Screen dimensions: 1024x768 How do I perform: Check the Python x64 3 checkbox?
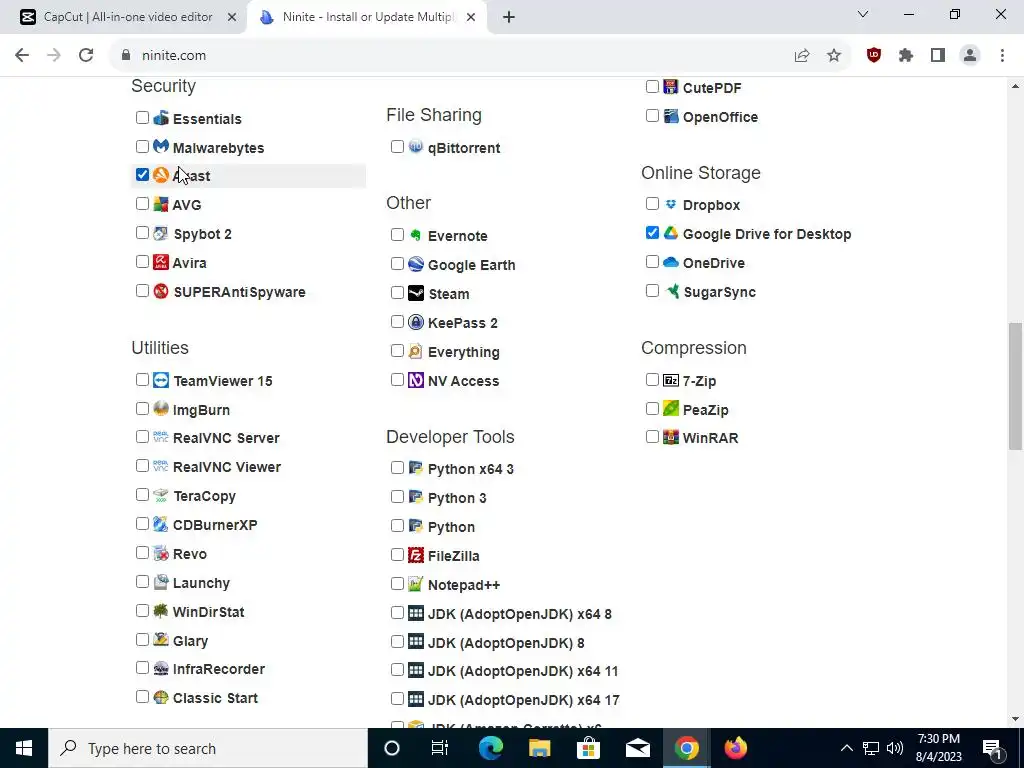[398, 468]
